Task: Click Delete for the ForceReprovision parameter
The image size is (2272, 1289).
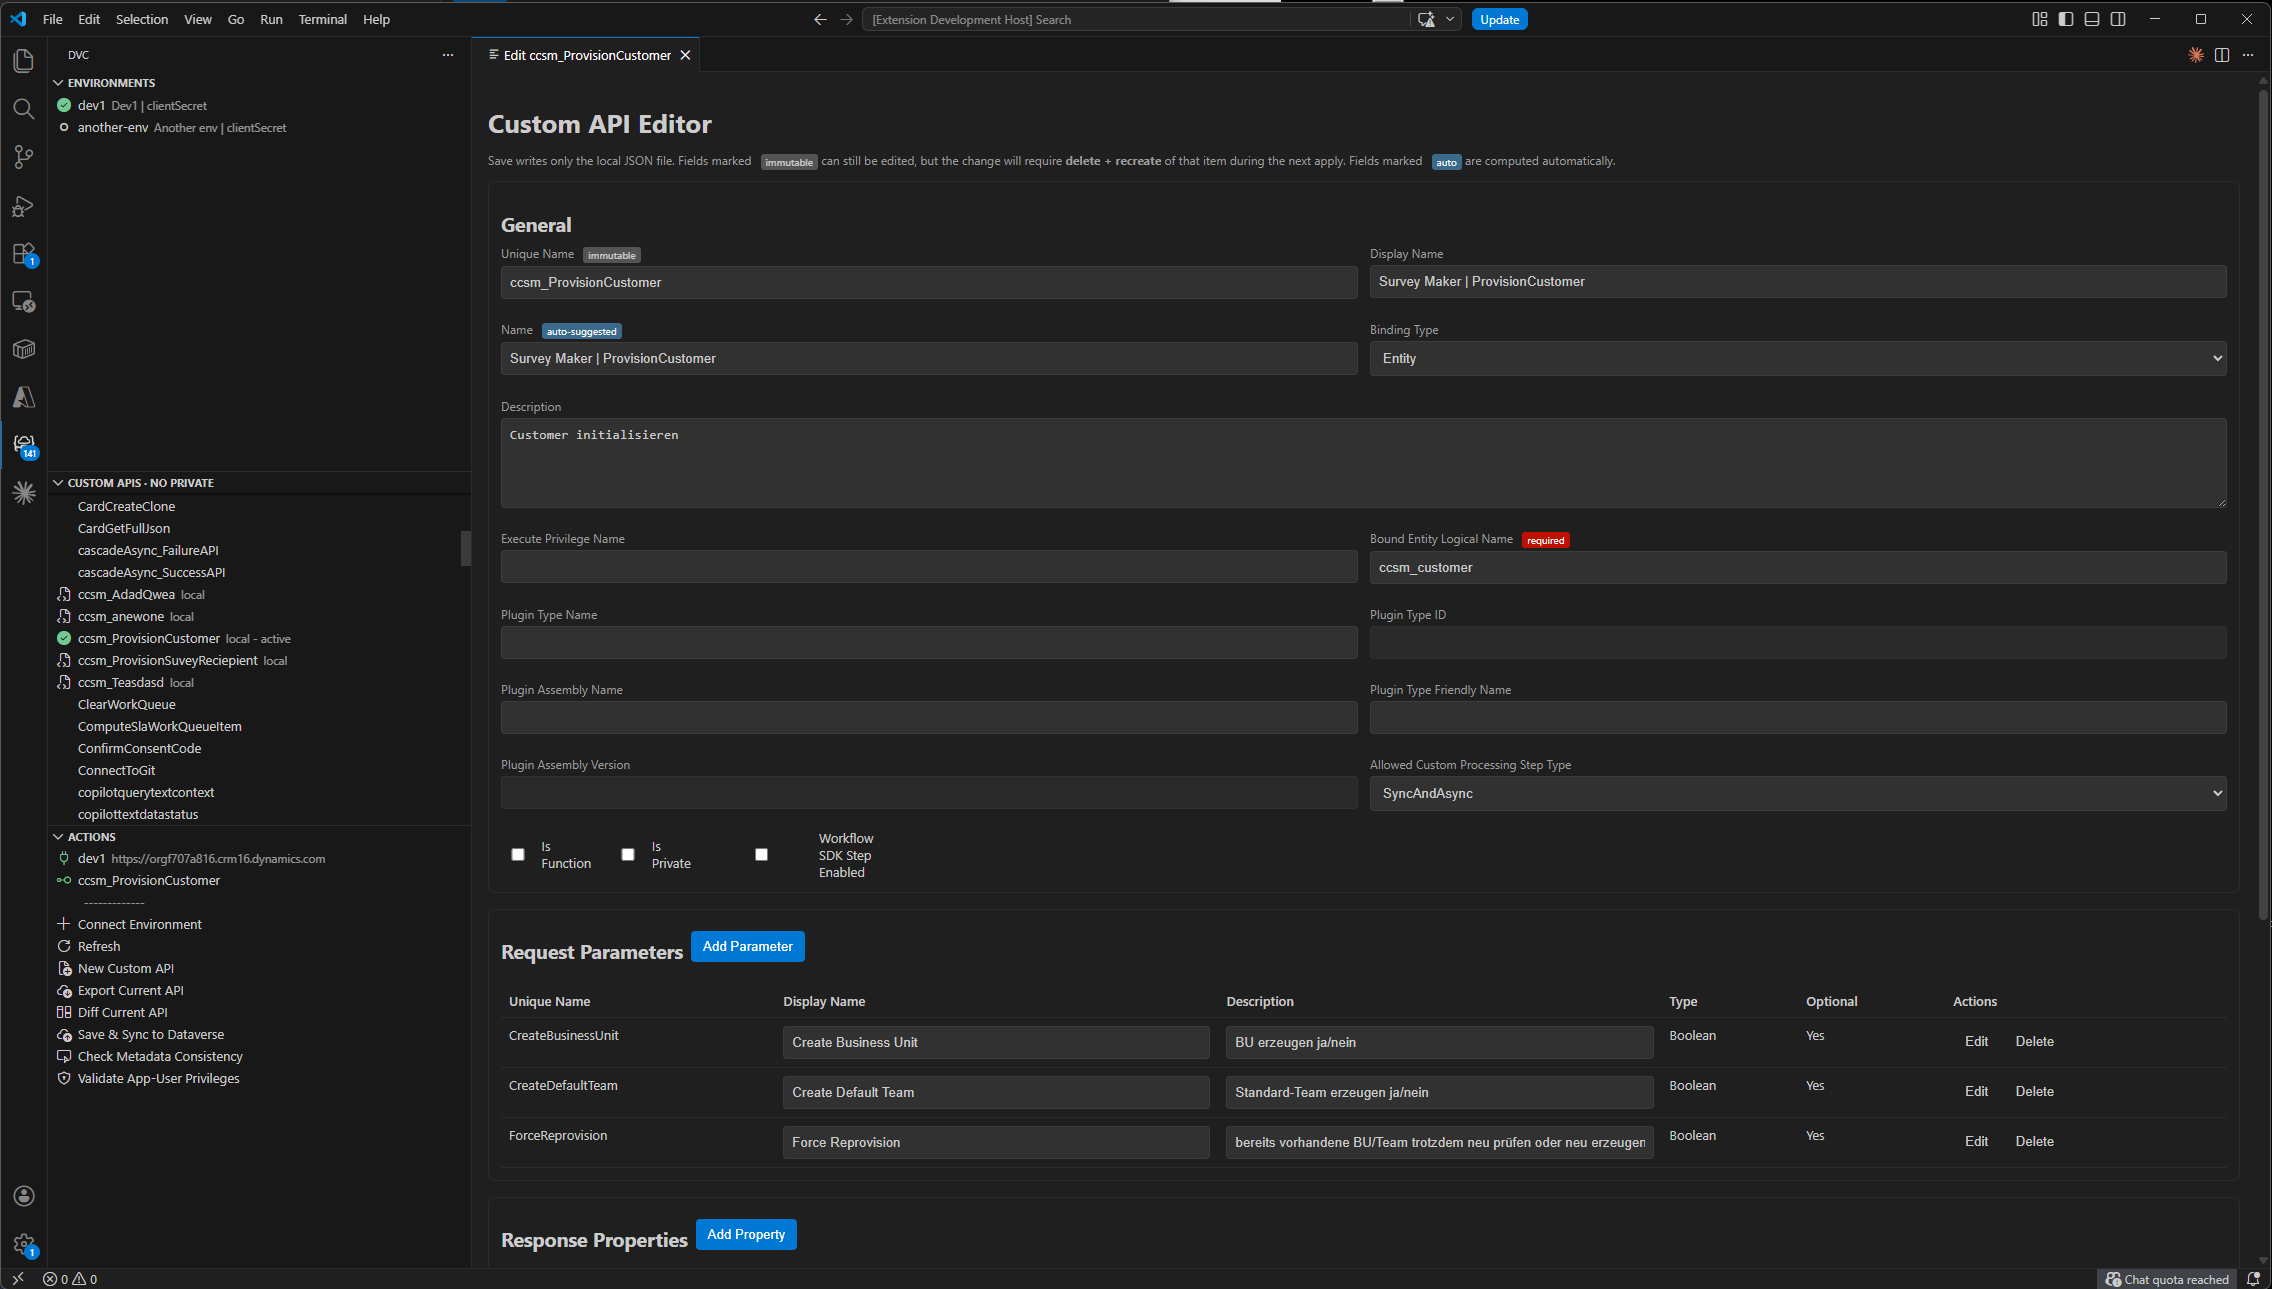Action: coord(2034,1141)
